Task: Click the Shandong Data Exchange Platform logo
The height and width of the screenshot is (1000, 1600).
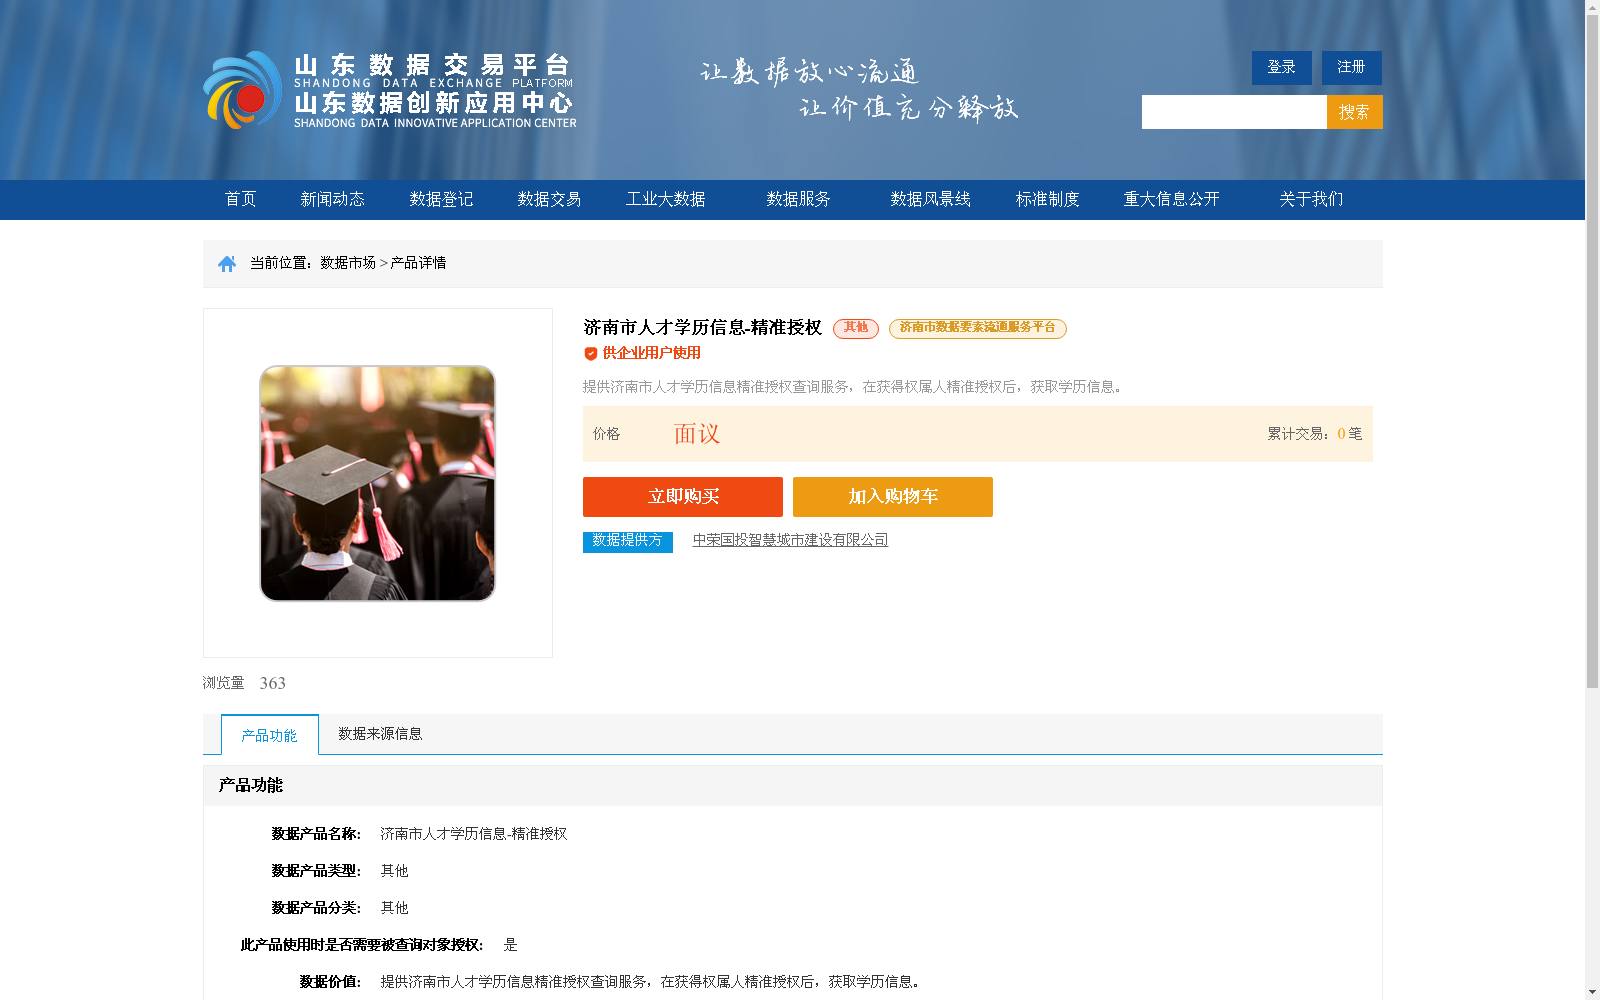Action: click(390, 90)
